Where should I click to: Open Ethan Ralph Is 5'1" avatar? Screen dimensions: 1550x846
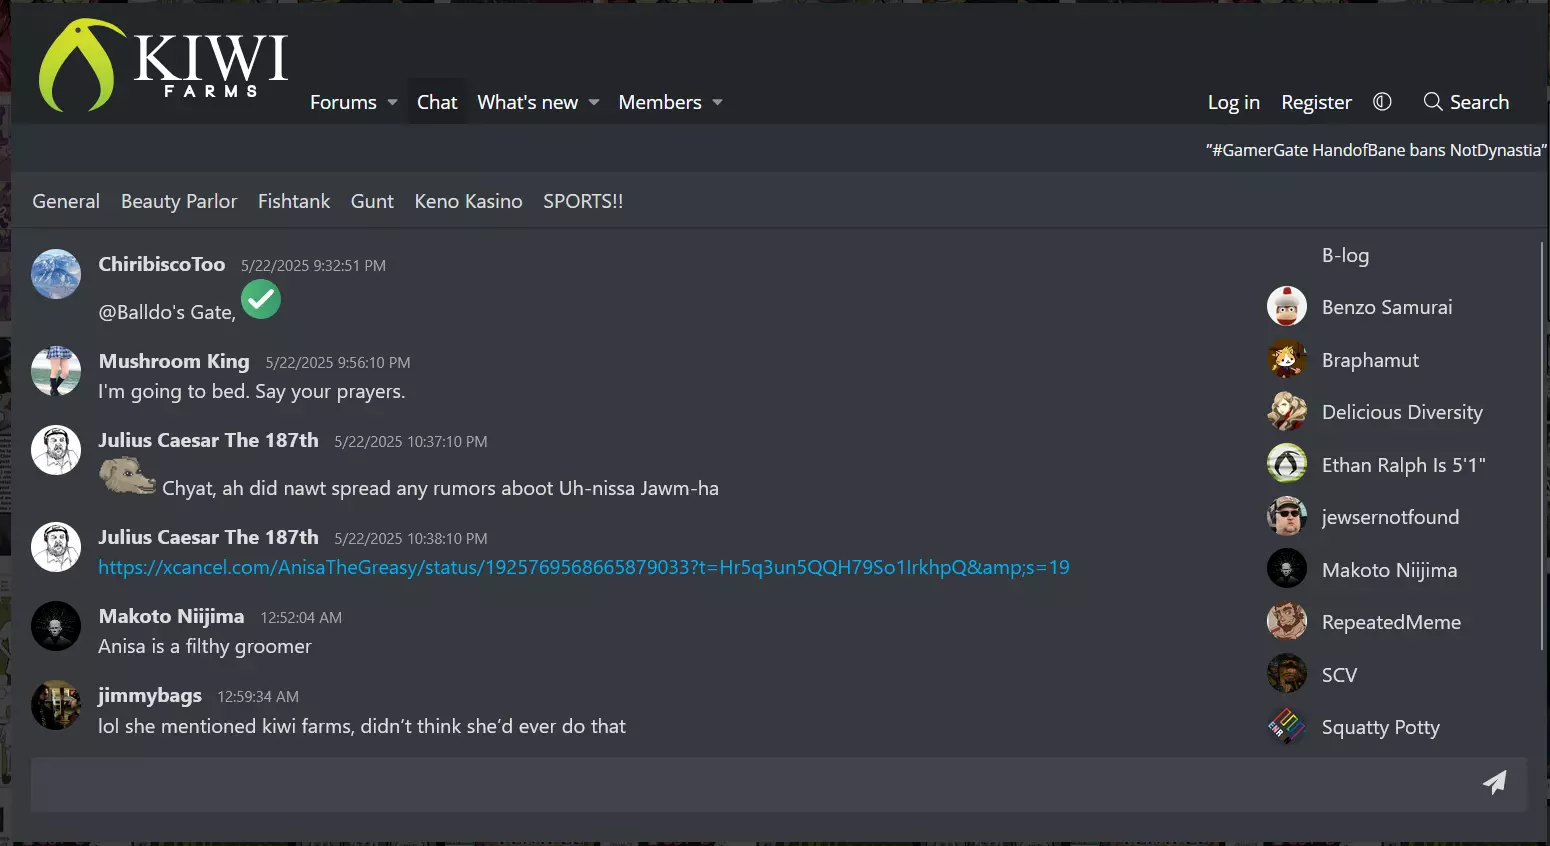coord(1287,464)
